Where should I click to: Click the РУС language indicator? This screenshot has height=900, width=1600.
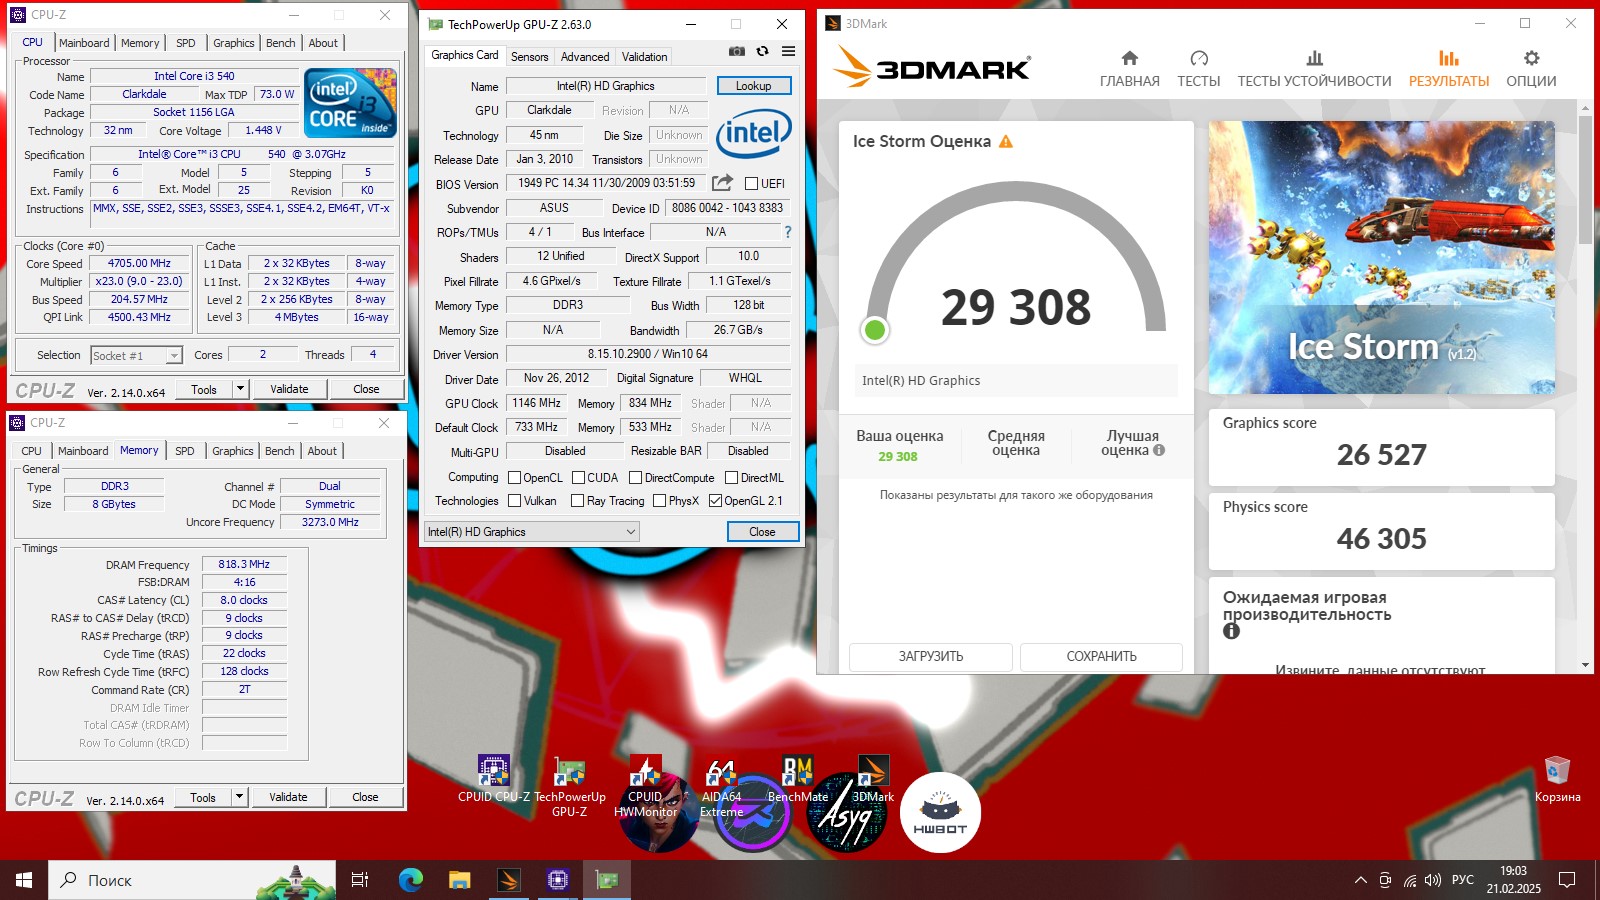(x=1463, y=880)
